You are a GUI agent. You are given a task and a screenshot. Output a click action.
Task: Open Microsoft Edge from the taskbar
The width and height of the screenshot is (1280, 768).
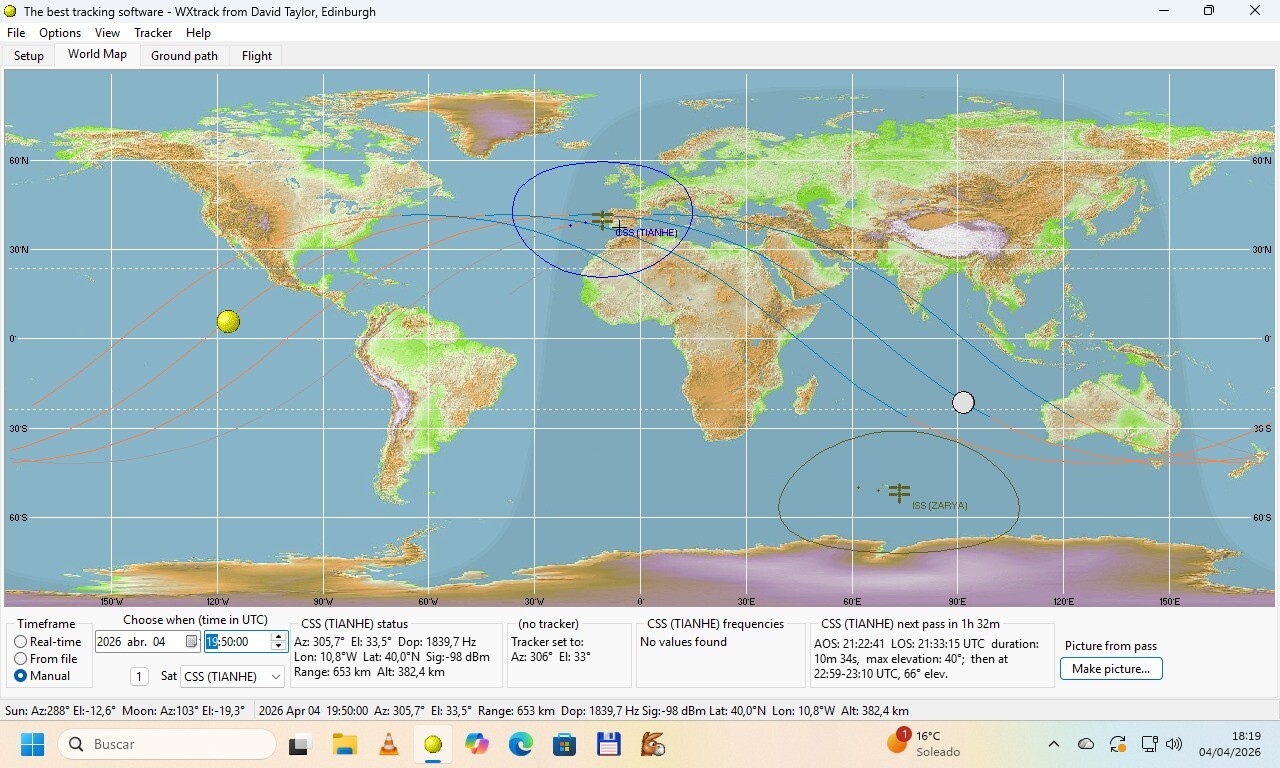(x=520, y=744)
